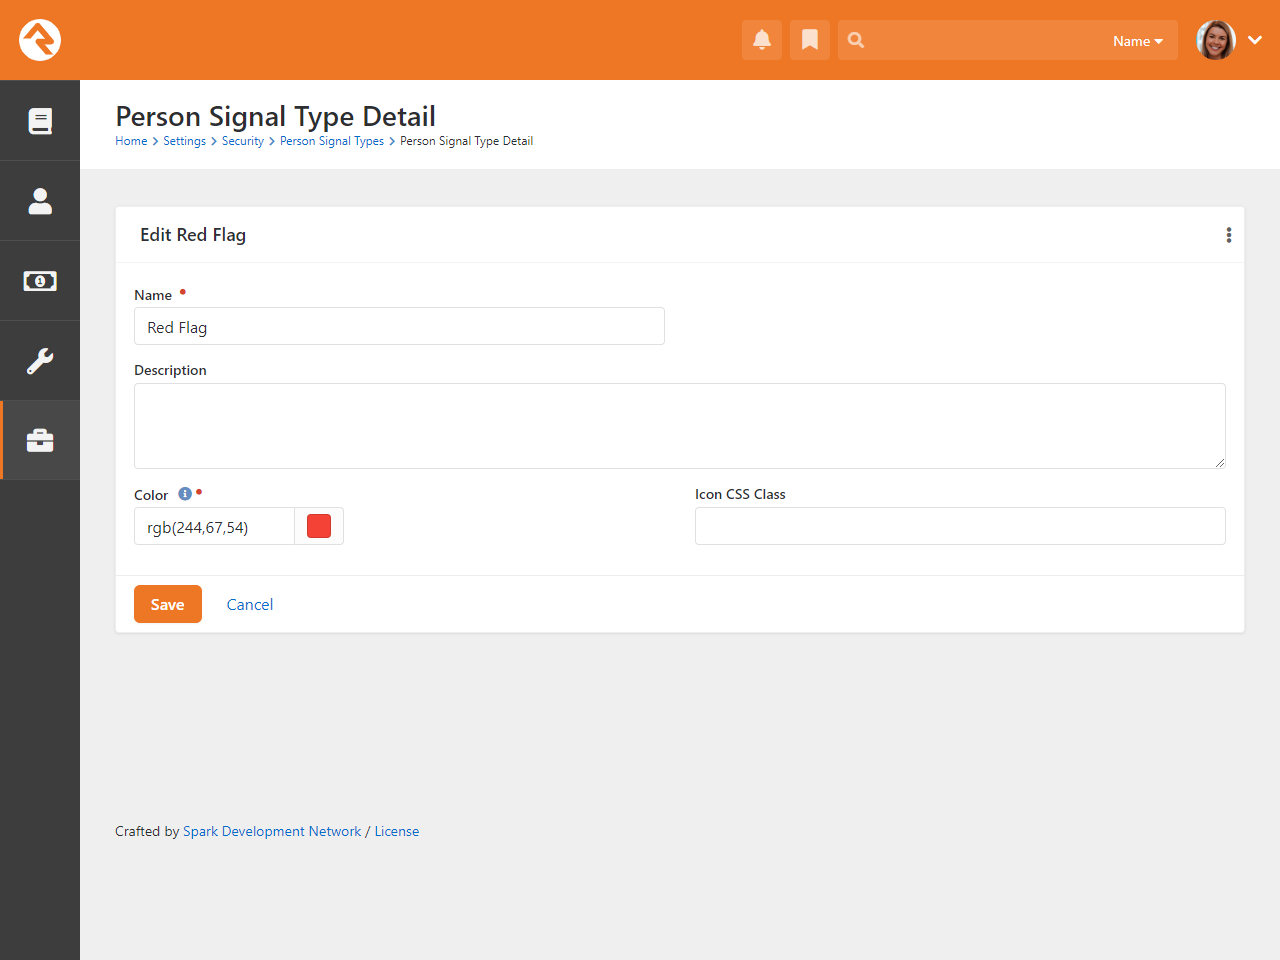
Task: Cancel editing the signal type
Action: coord(250,604)
